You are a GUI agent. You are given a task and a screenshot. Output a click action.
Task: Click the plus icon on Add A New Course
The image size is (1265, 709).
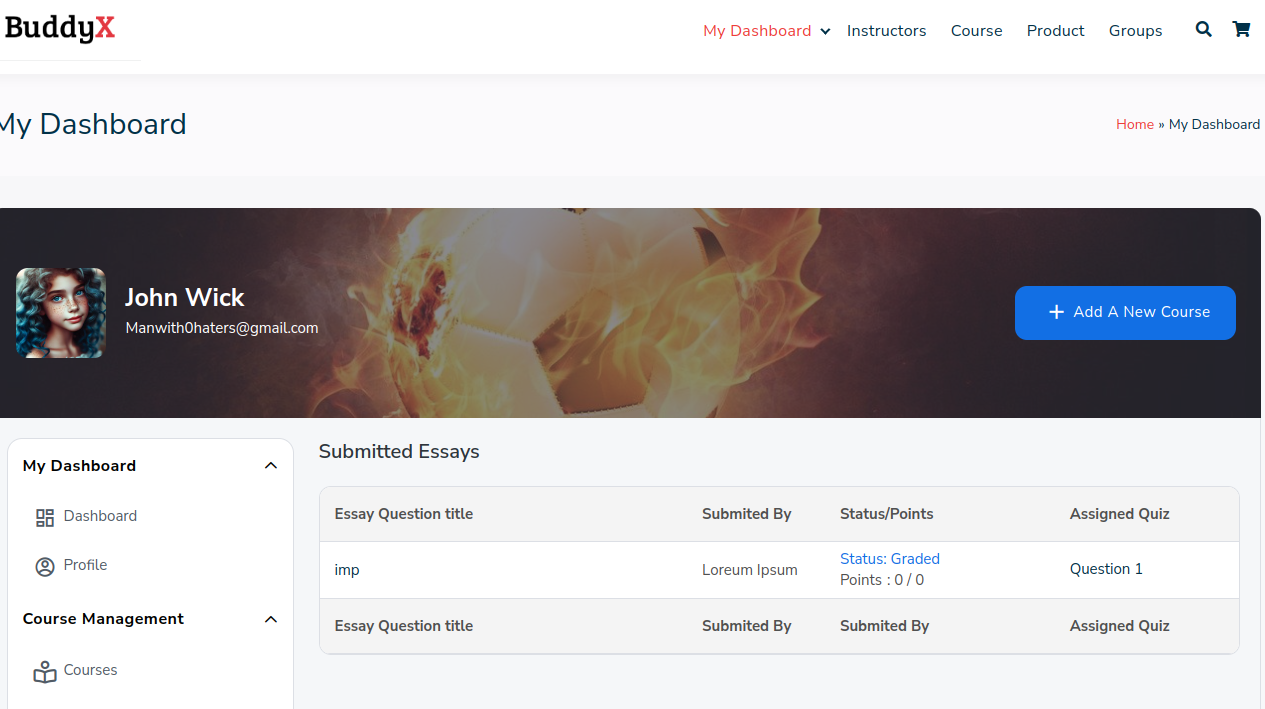[1056, 313]
